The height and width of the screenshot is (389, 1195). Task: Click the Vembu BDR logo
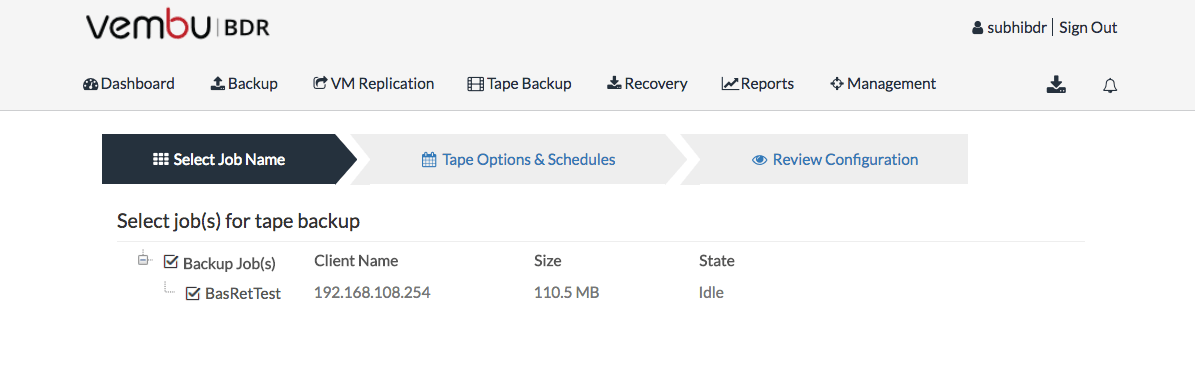[x=178, y=28]
